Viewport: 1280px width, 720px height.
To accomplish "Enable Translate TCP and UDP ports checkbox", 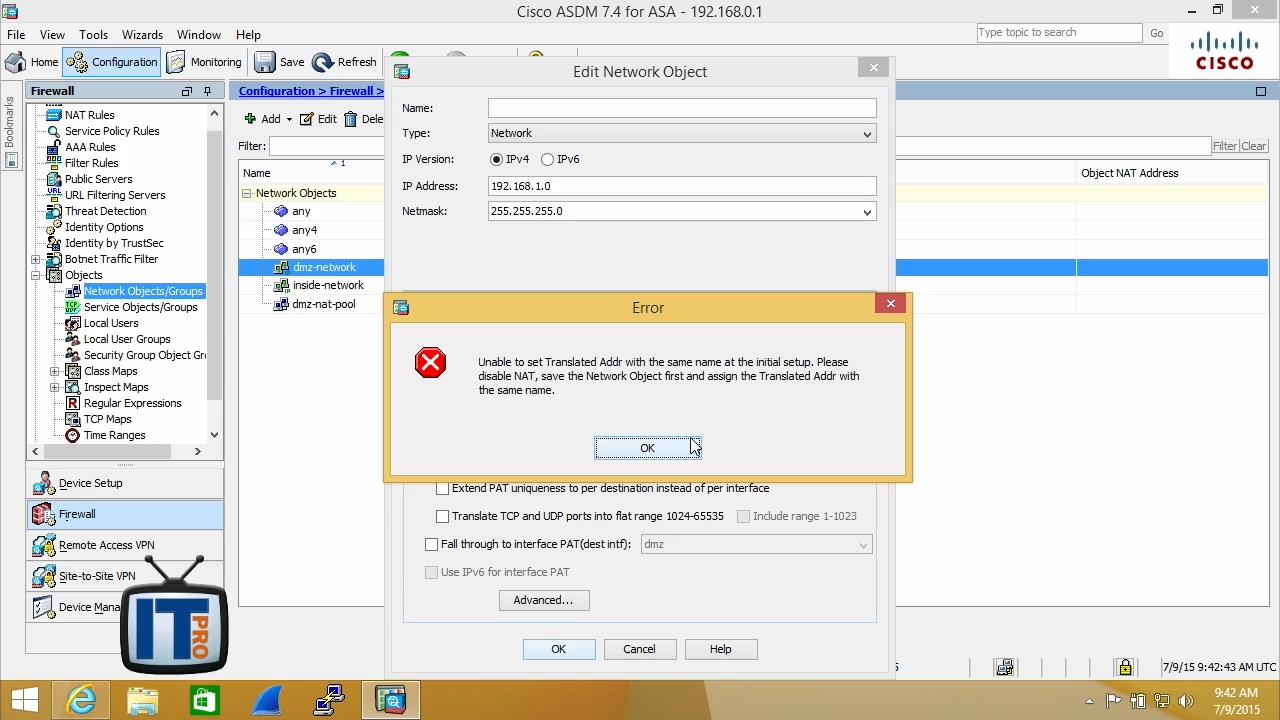I will coord(442,516).
